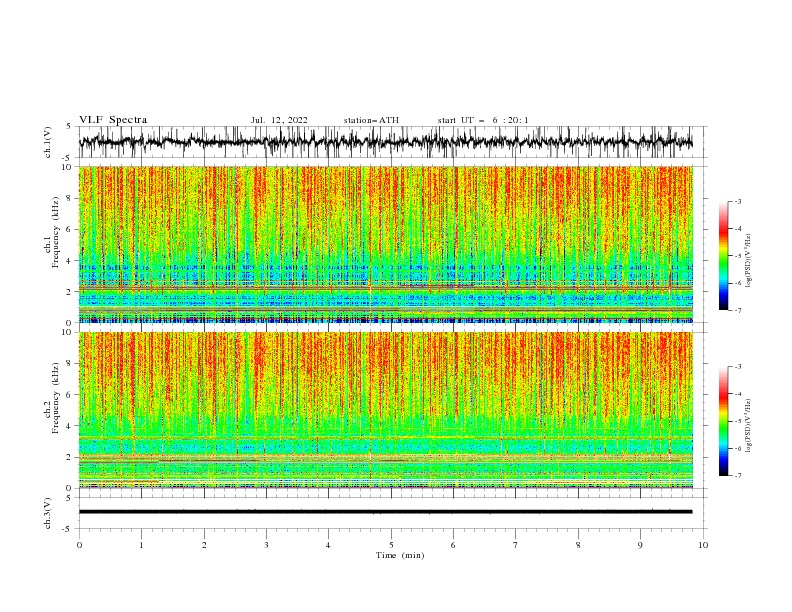Click the ch.1 colorbar "log(PSD)(V²/Hz)" label
The height and width of the screenshot is (612, 792).
pos(749,261)
